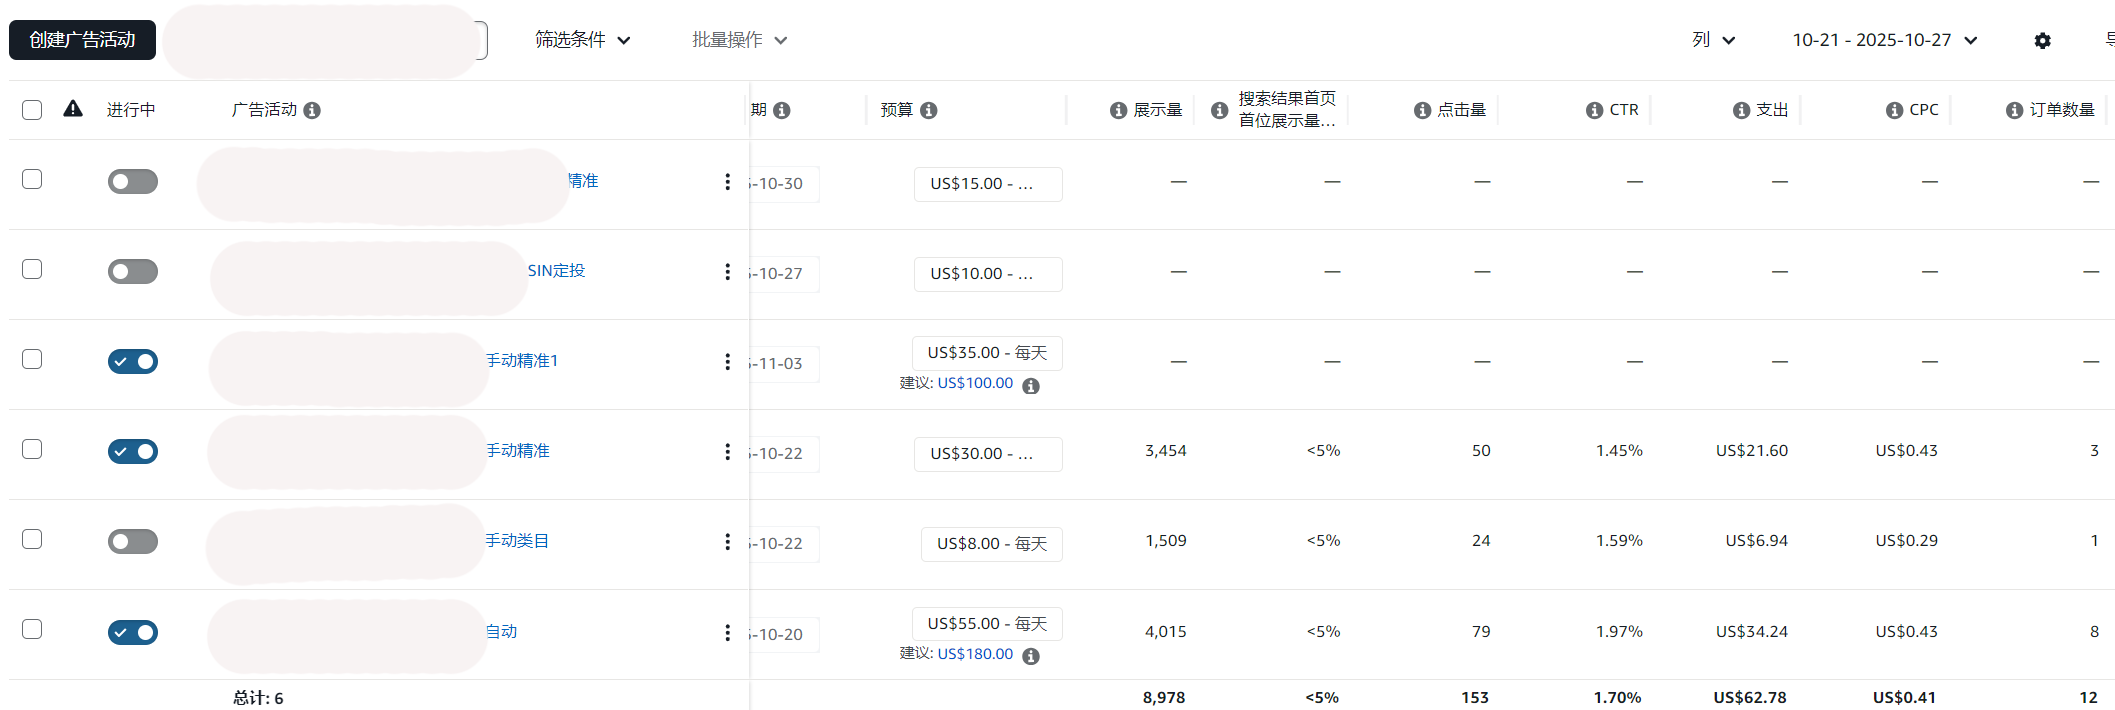The image size is (2115, 710).
Task: Click info icon beside US$180.00 suggestion
Action: (x=1031, y=656)
